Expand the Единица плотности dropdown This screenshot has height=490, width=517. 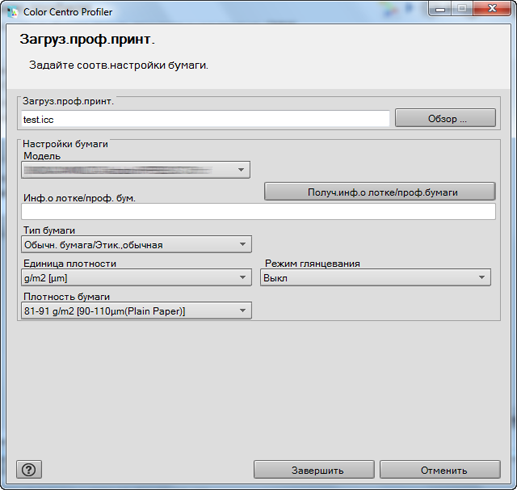click(136, 277)
